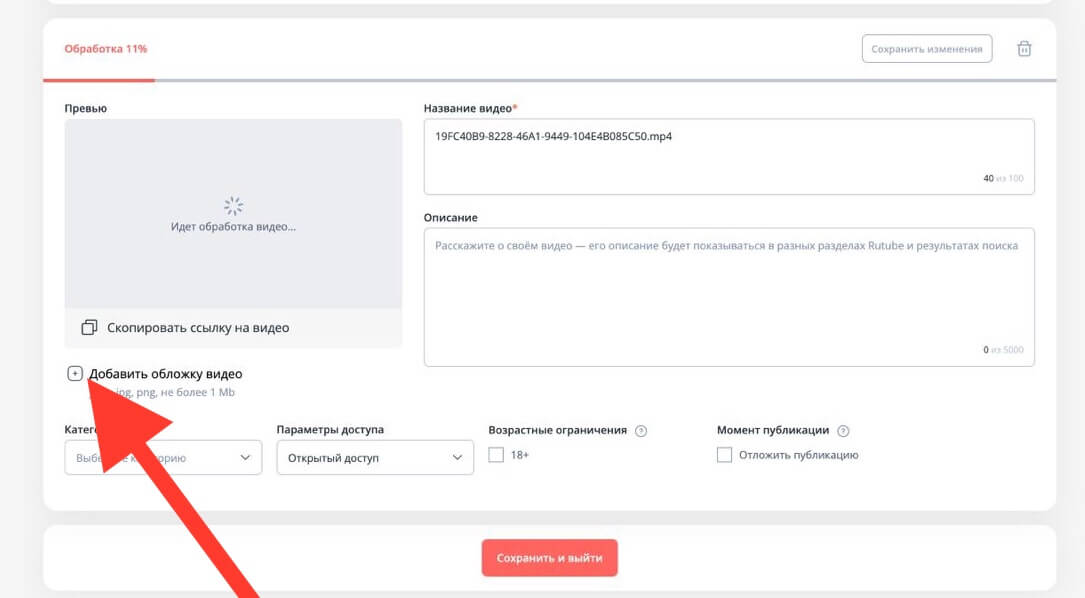Click the video processing spinner icon
The image size is (1085, 598).
tap(233, 206)
